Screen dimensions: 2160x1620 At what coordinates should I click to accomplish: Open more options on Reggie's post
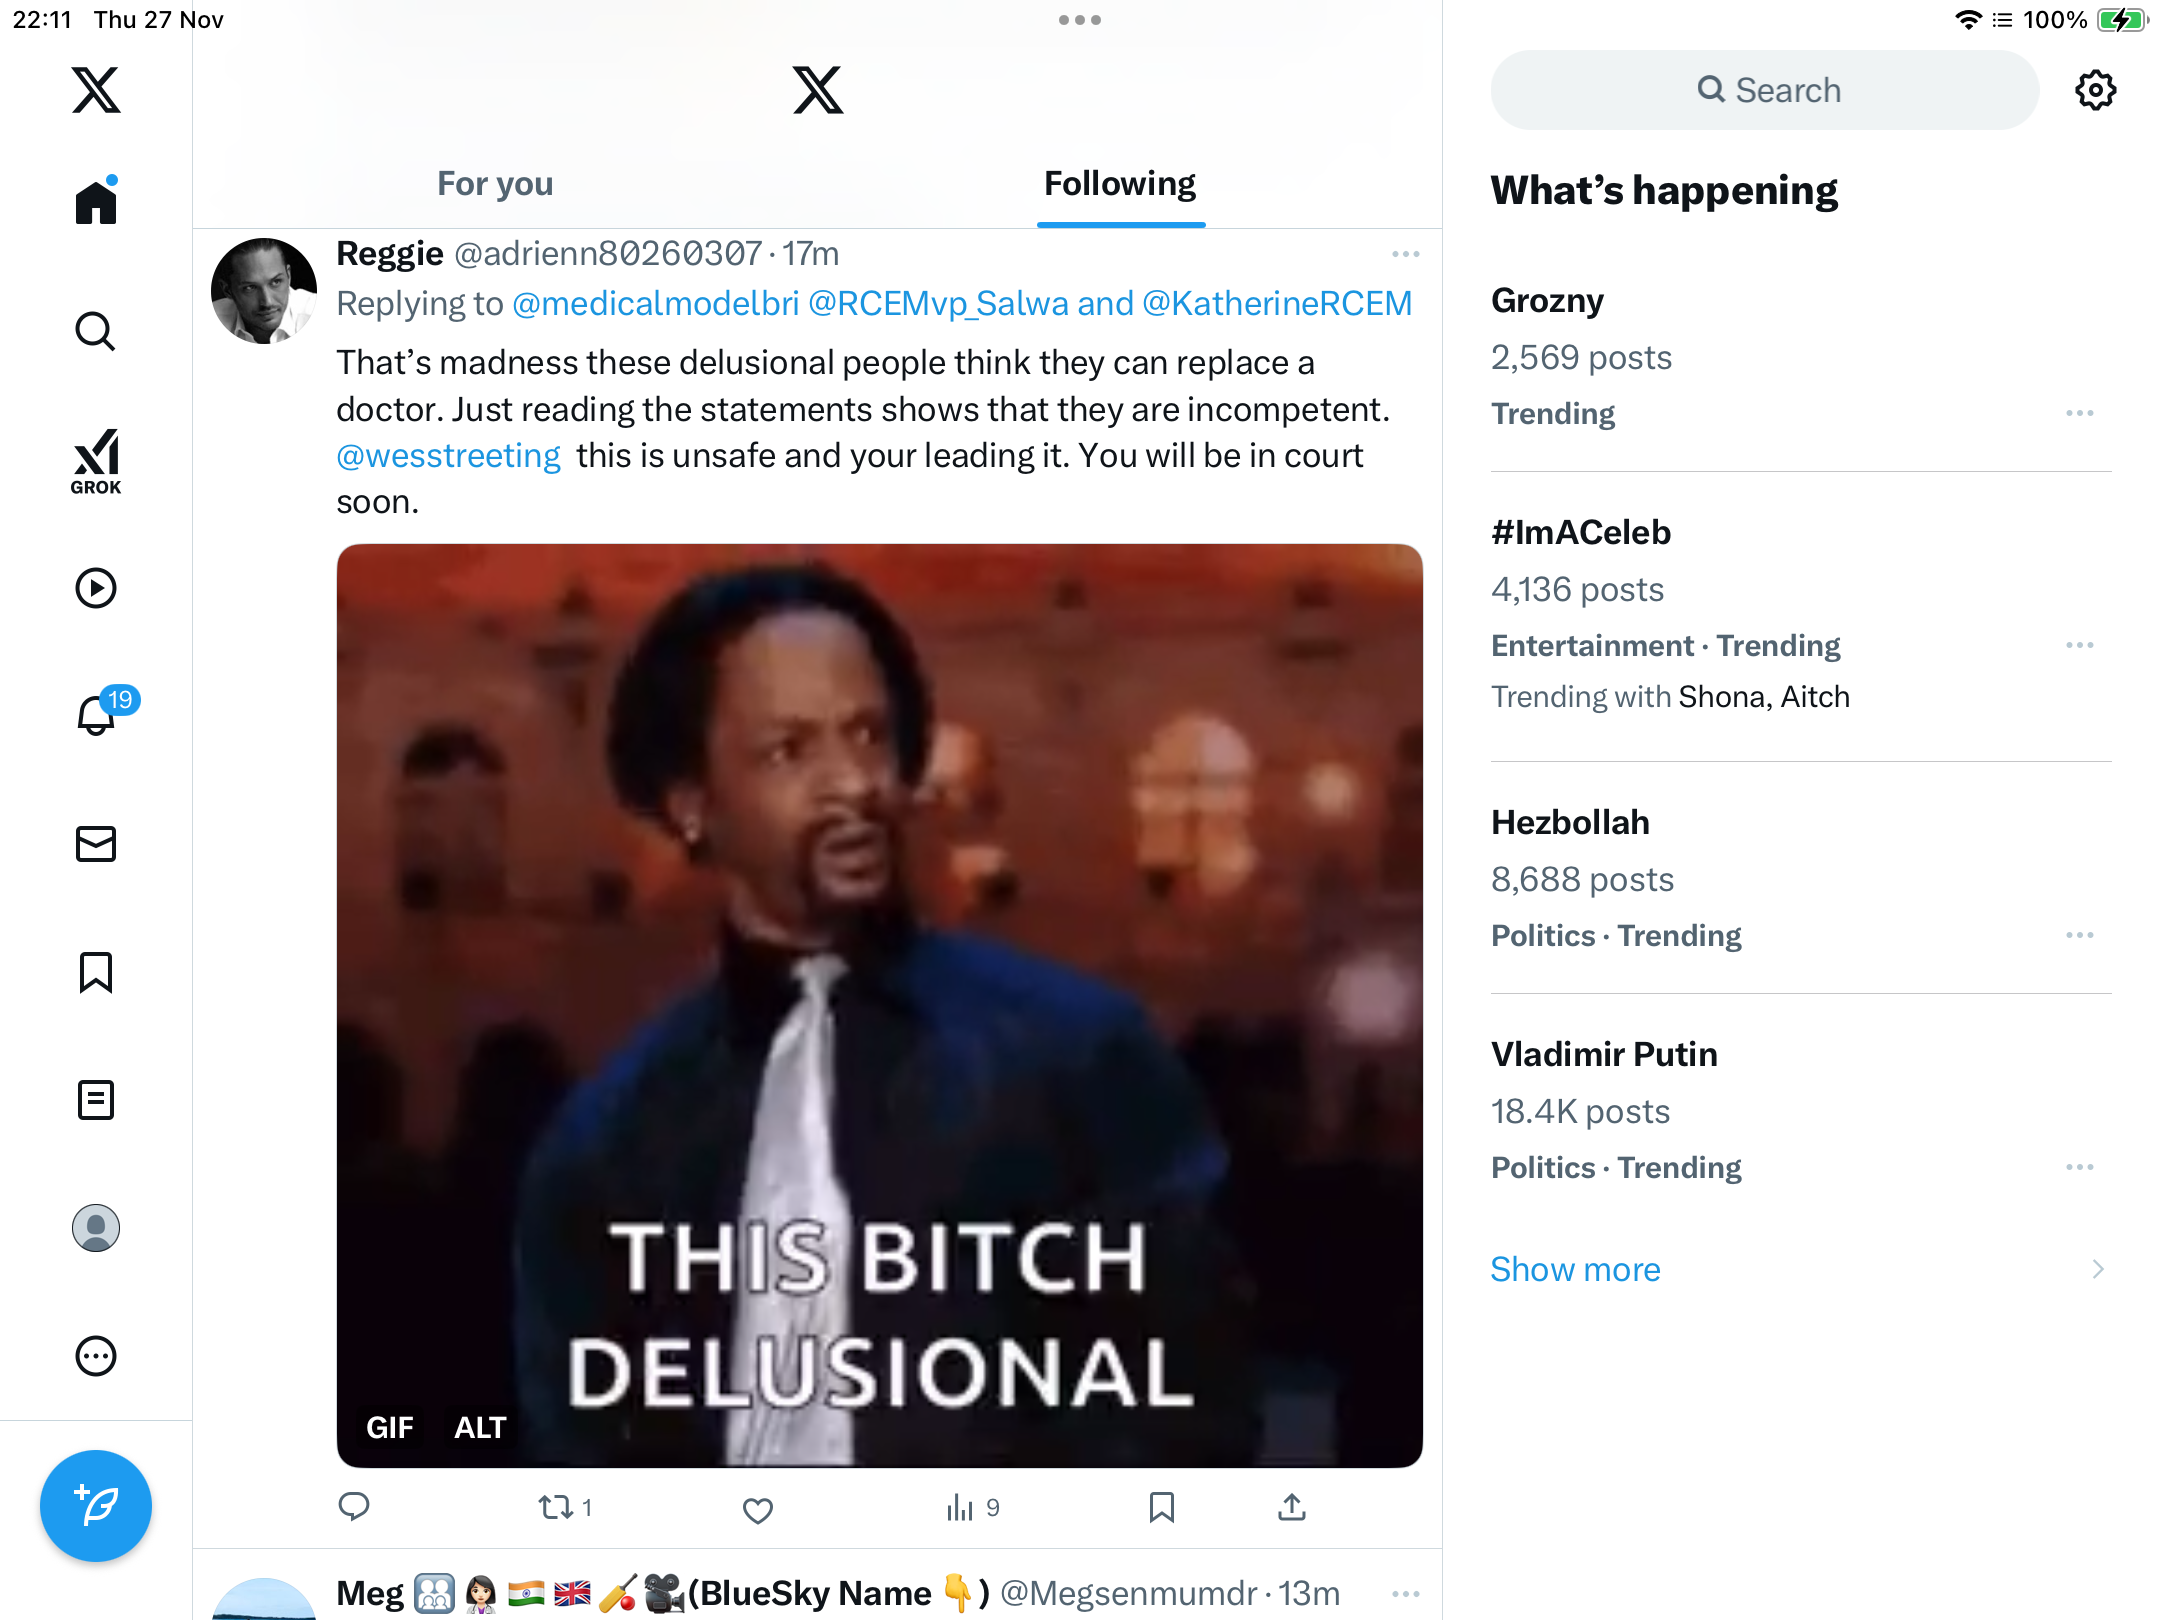pyautogui.click(x=1405, y=254)
